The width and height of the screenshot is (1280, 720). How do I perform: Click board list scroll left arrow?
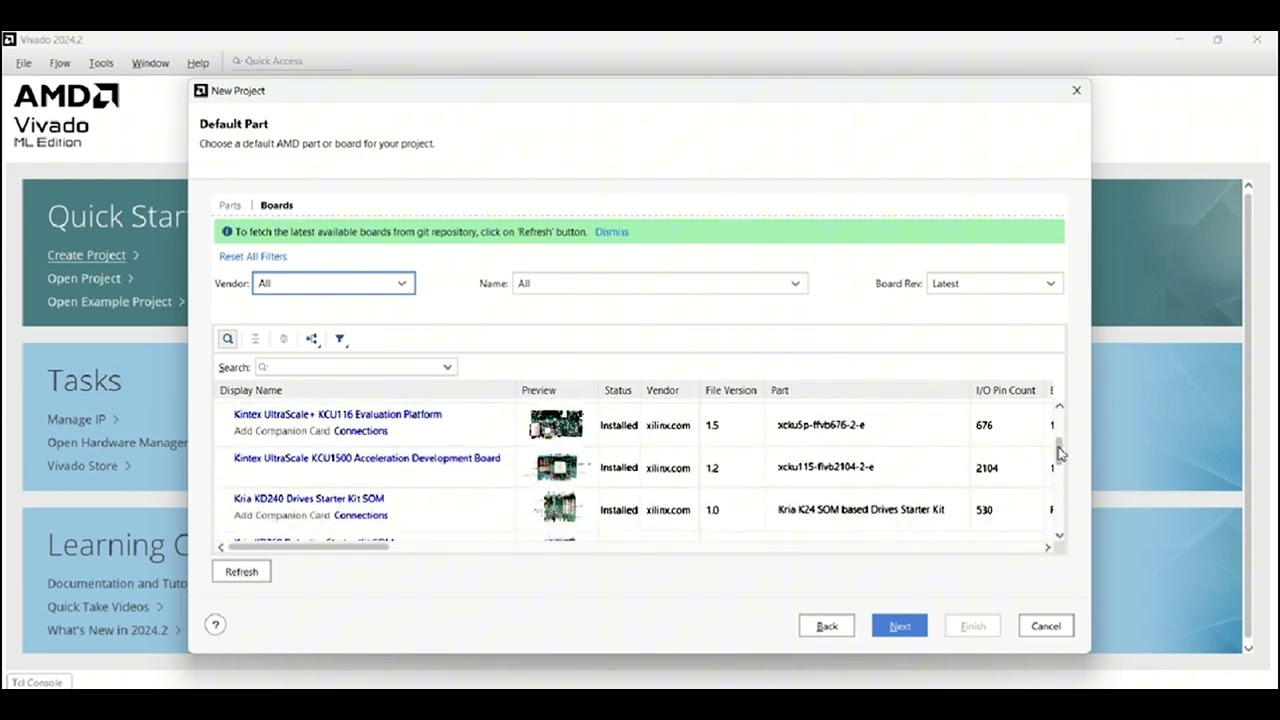[221, 547]
